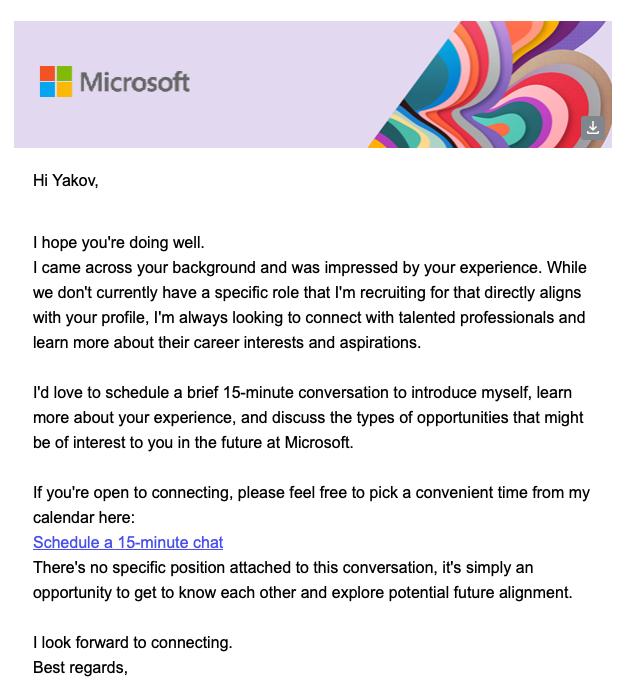Viewport: 627px width, 689px height.
Task: Click the yellow square of the Microsoft logo
Action: [x=64, y=90]
